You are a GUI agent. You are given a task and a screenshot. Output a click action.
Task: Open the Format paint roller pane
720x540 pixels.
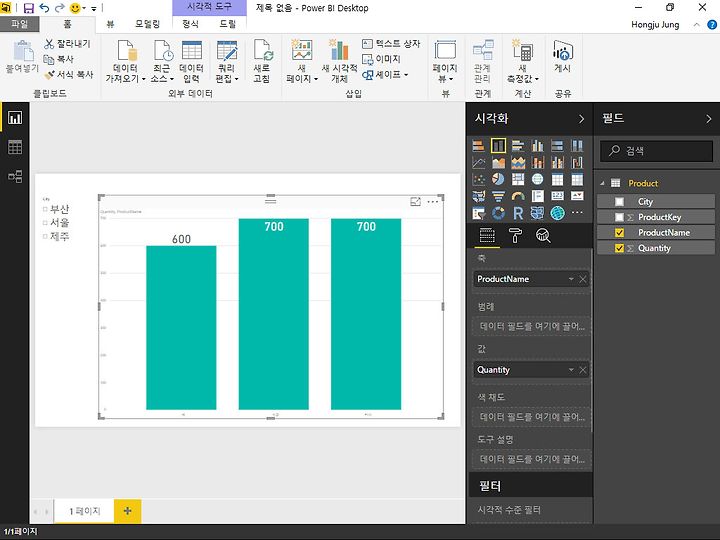(x=515, y=236)
